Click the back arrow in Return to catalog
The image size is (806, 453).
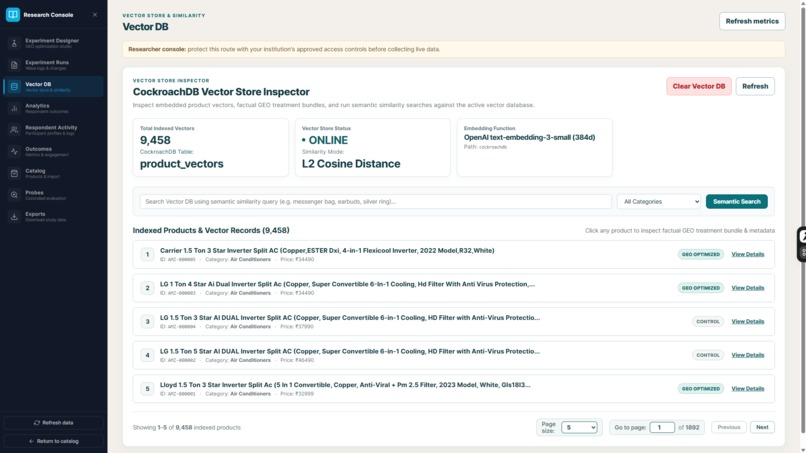pos(31,441)
